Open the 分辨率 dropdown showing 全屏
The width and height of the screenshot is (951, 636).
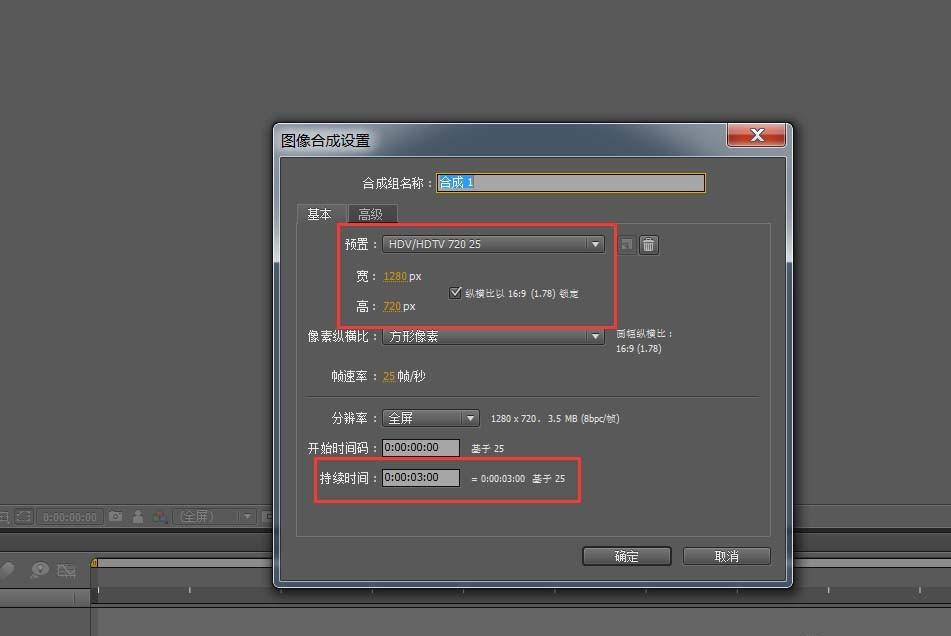pos(430,418)
